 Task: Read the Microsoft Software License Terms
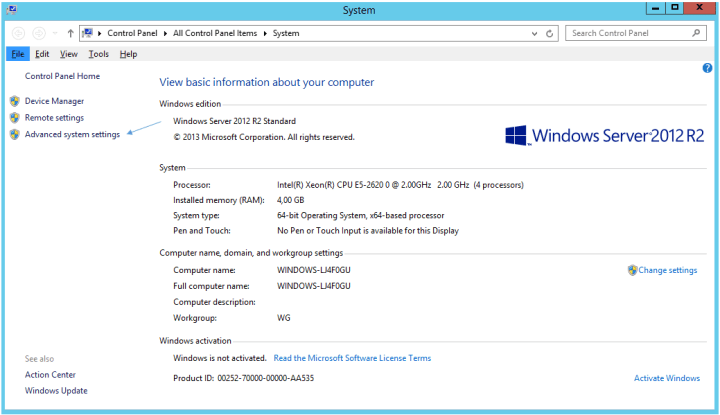[x=352, y=358]
